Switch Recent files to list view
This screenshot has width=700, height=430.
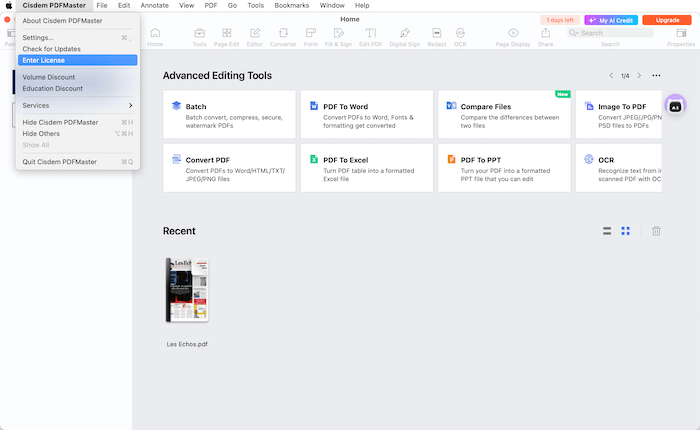click(x=607, y=231)
